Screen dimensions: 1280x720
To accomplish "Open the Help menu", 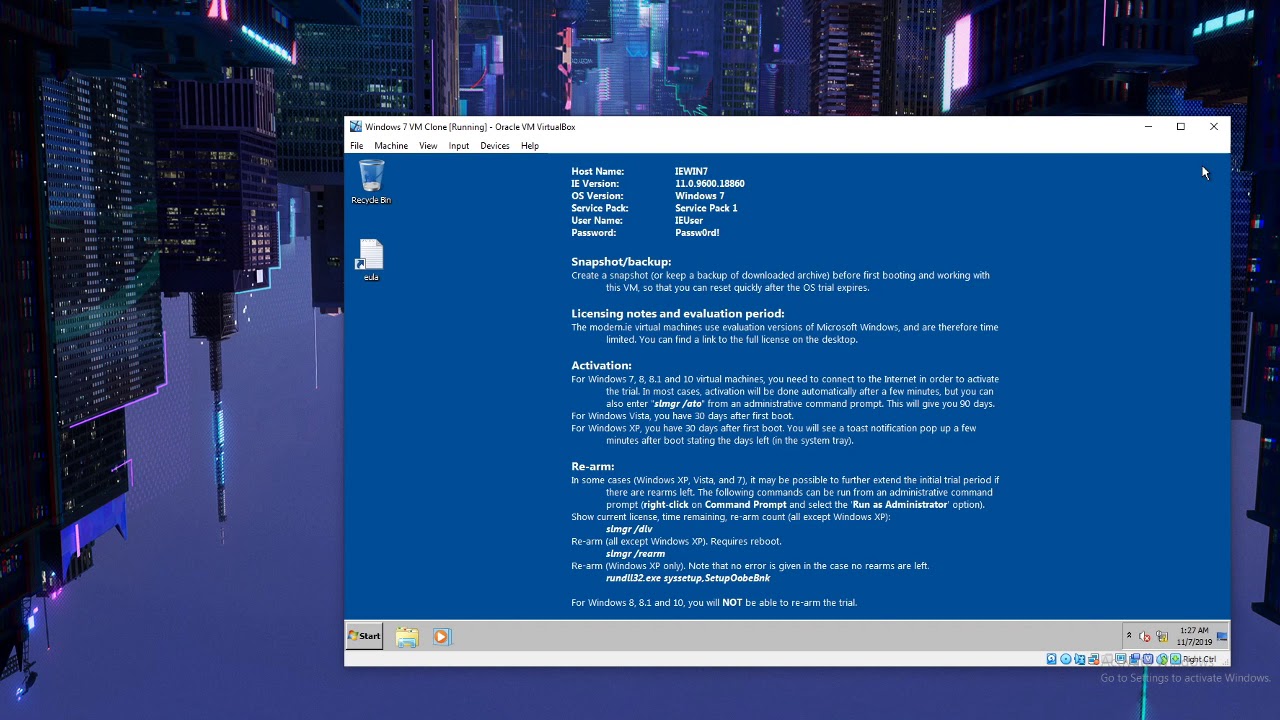I will click(530, 146).
